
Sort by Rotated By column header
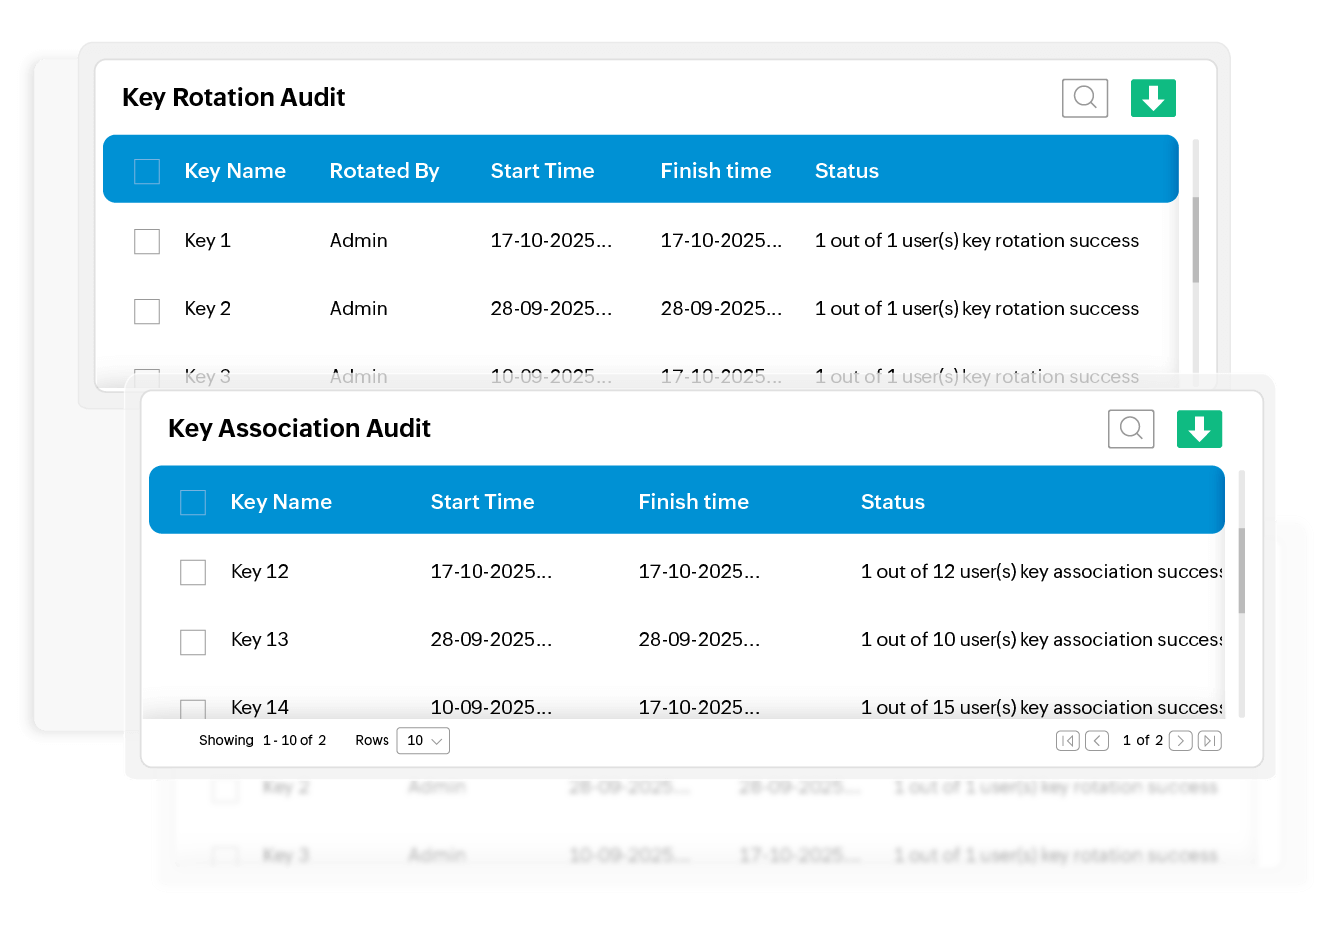point(384,171)
